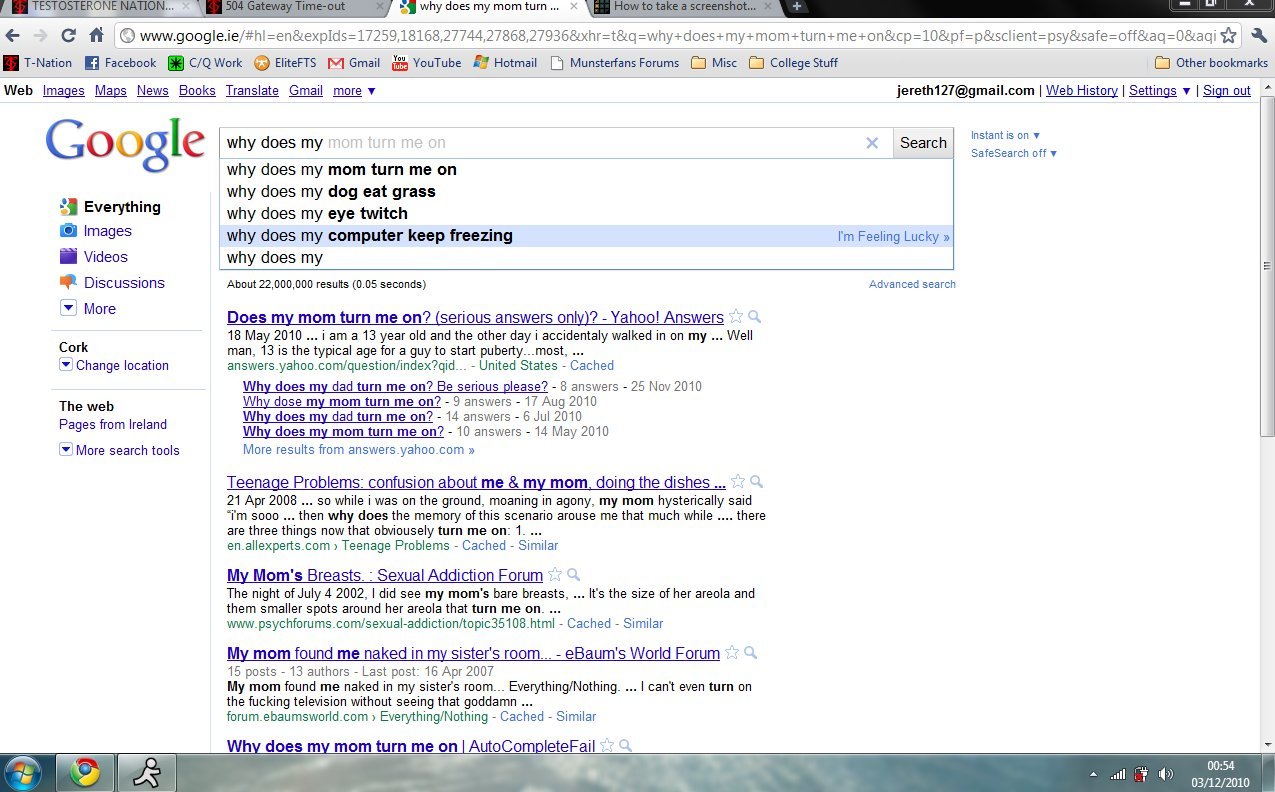Open the C/Q Work bookmark

tap(206, 62)
